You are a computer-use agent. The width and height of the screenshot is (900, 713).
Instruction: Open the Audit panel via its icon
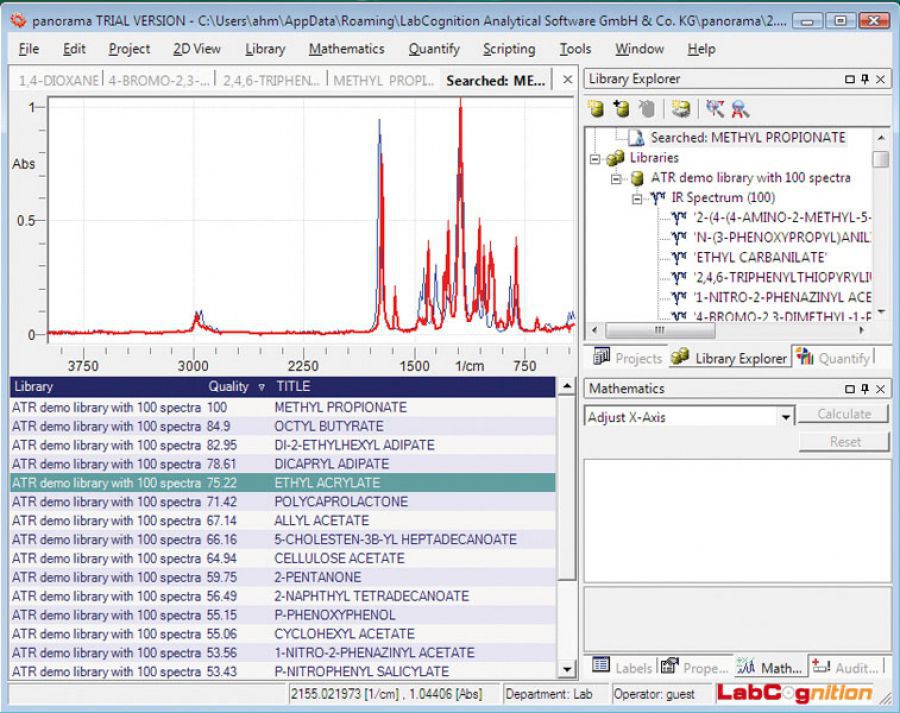[823, 667]
